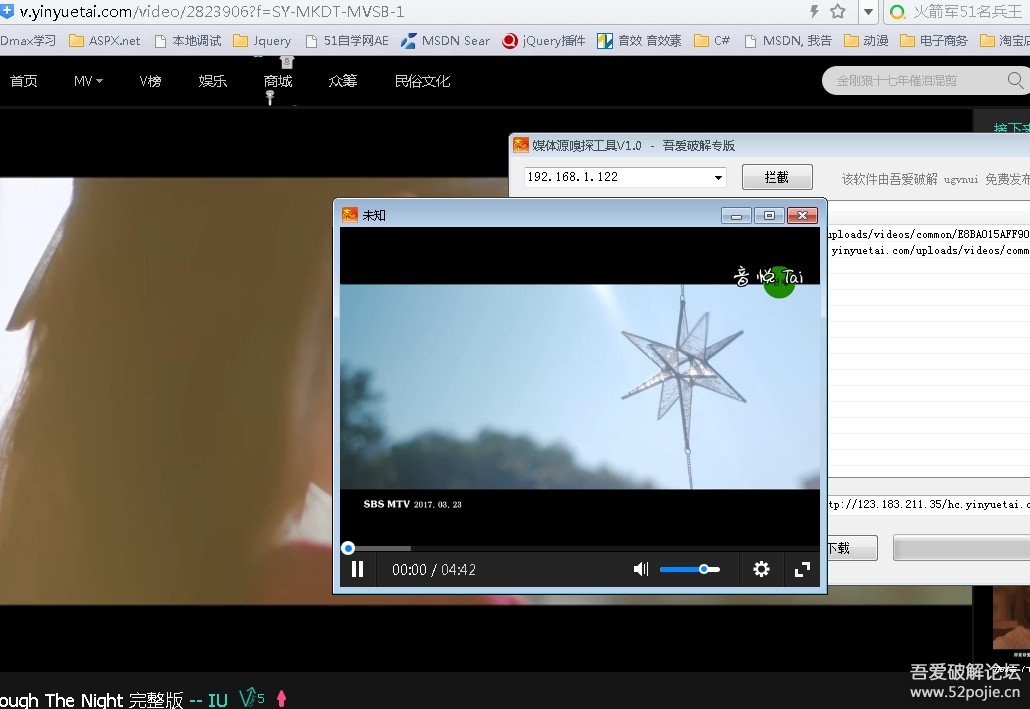
Task: Click the browser address bar URL
Action: coord(212,11)
